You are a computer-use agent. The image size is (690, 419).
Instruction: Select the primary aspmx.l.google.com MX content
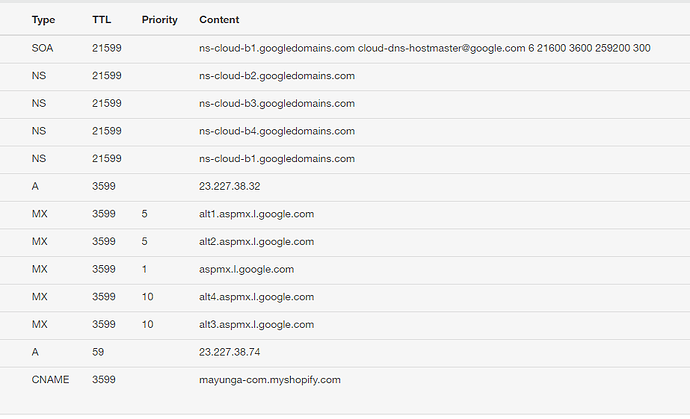248,270
